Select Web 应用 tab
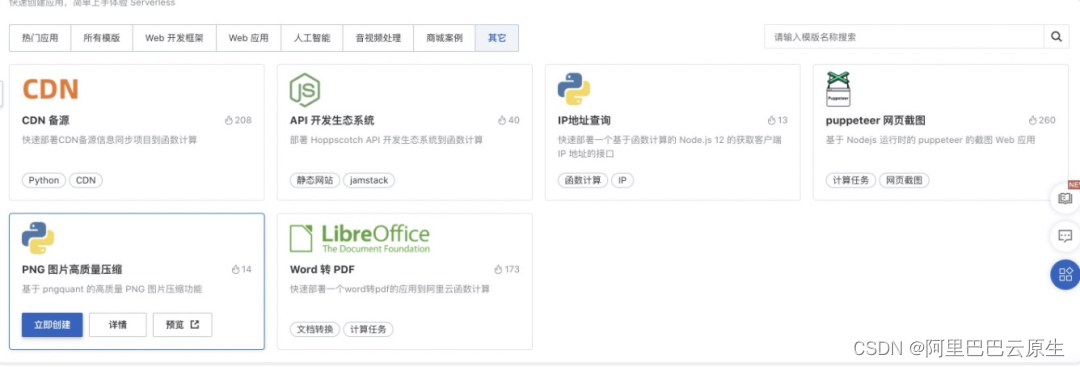This screenshot has height=367, width=1080. point(249,38)
